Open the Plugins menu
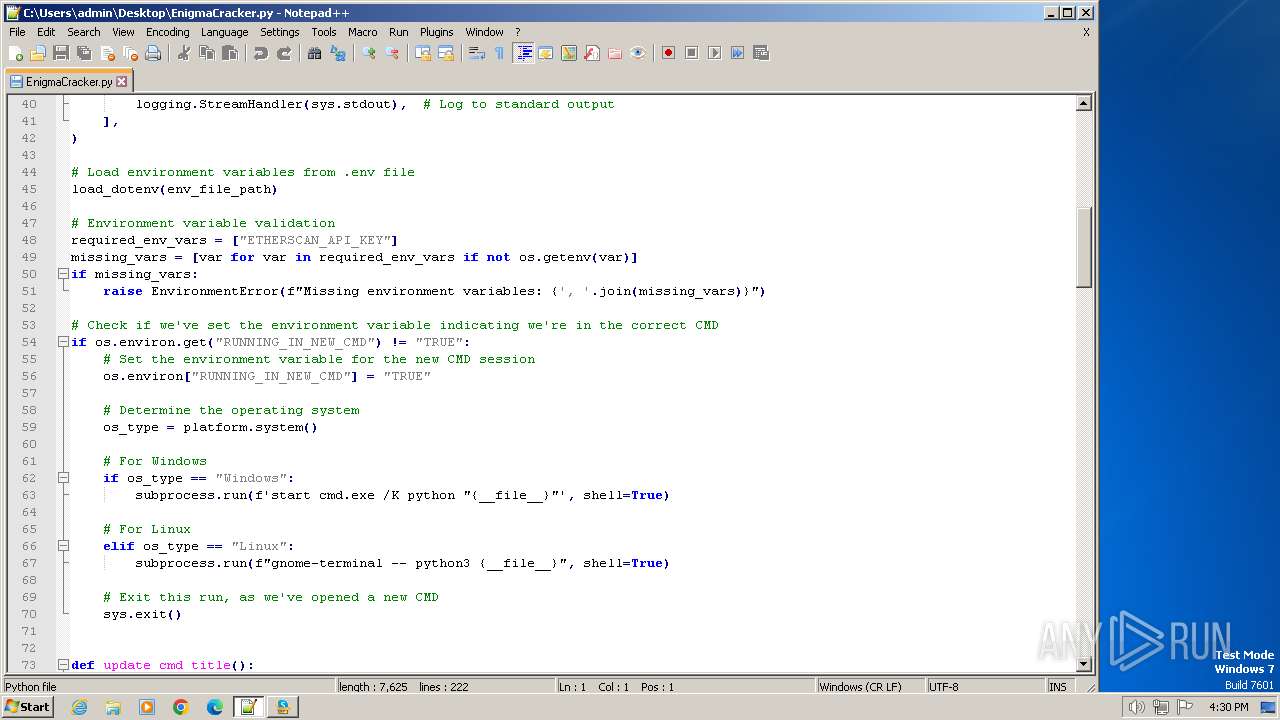The image size is (1280, 720). pos(436,32)
